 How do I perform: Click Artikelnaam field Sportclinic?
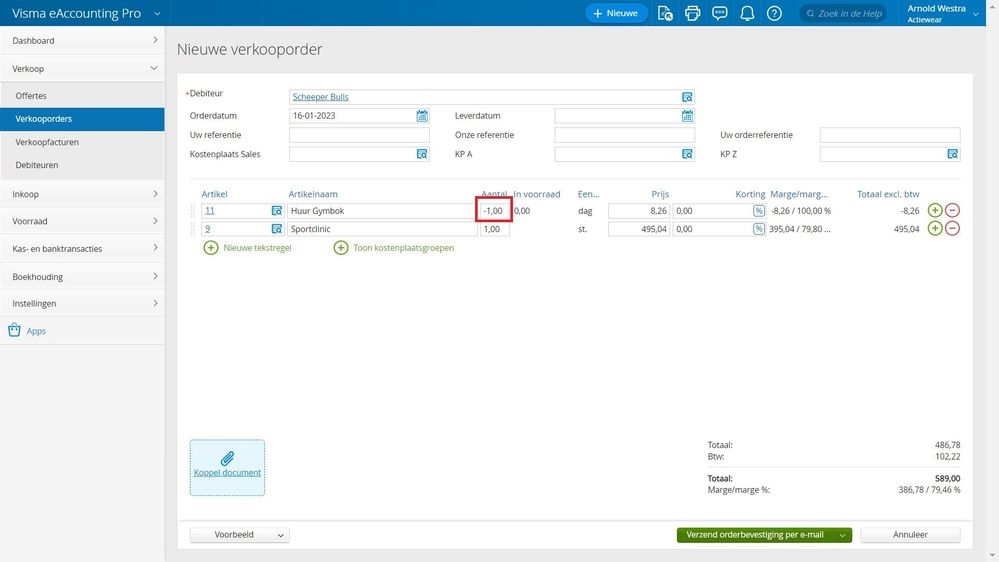coord(382,229)
